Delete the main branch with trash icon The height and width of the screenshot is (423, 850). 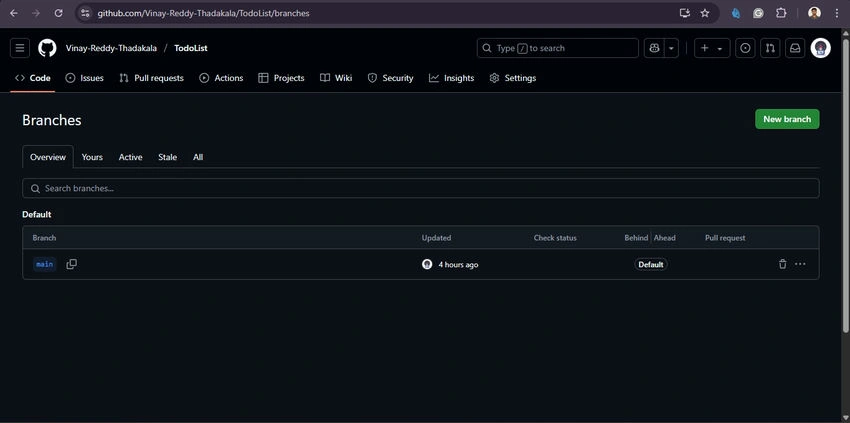coord(782,264)
